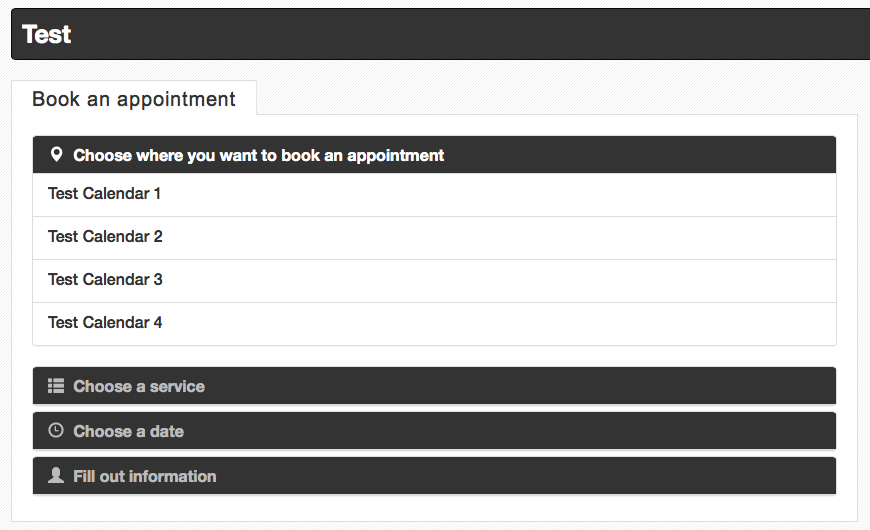Pick Test Calendar 4 from the list

[434, 324]
